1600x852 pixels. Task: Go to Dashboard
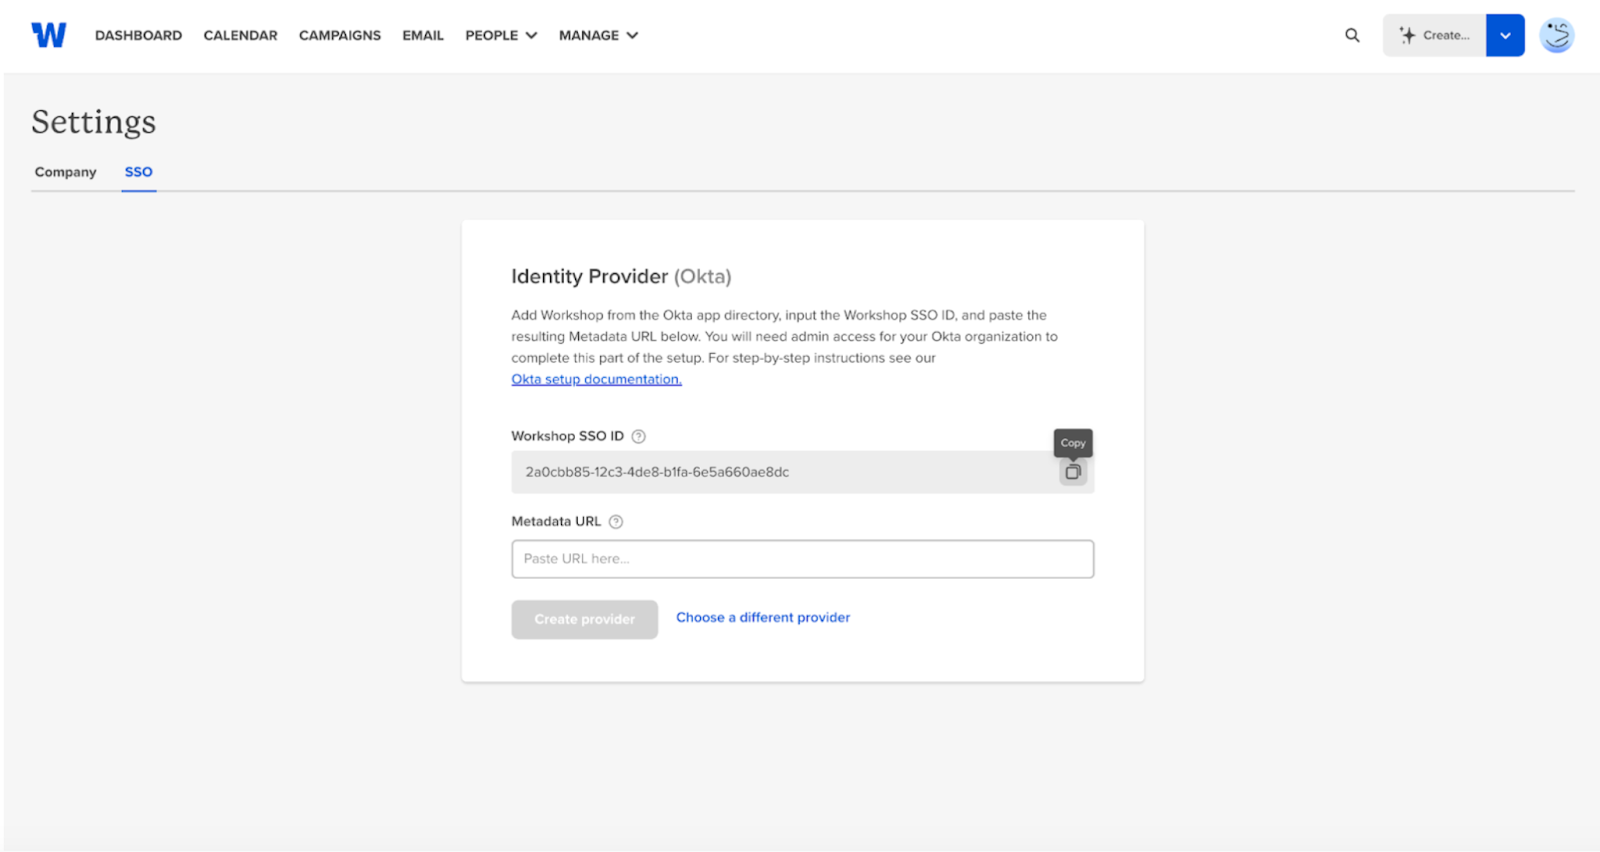point(138,35)
